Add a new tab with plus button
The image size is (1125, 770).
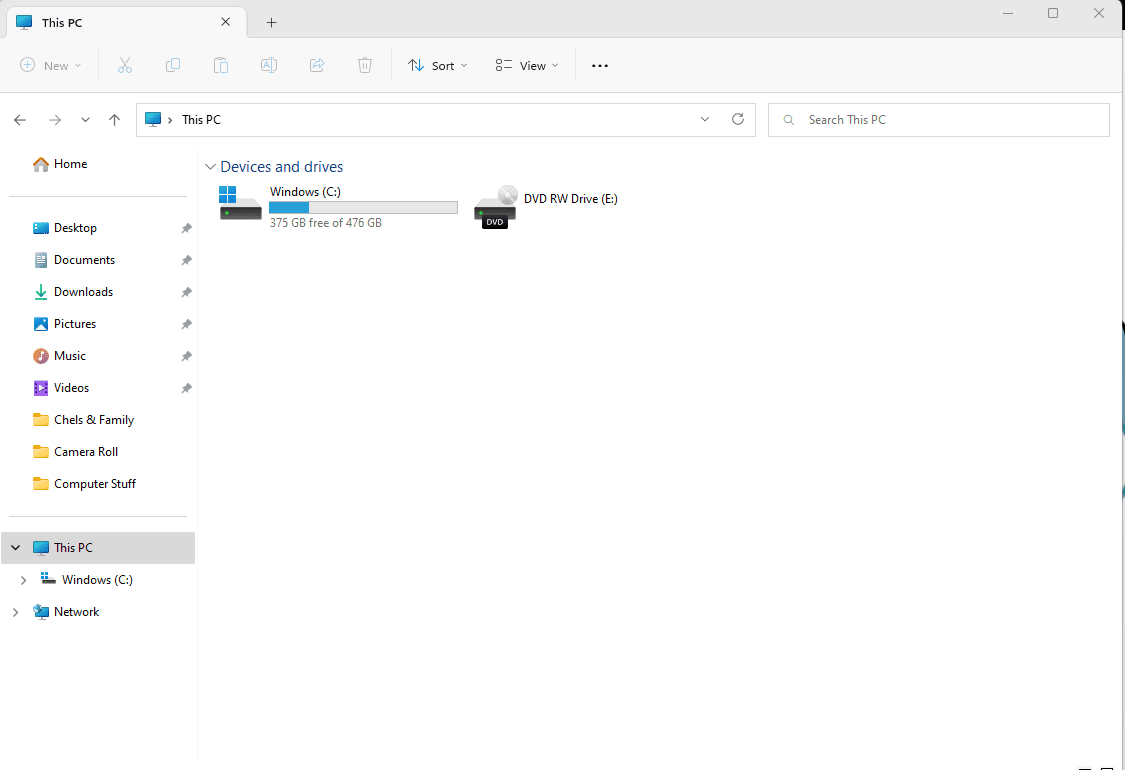click(x=271, y=22)
